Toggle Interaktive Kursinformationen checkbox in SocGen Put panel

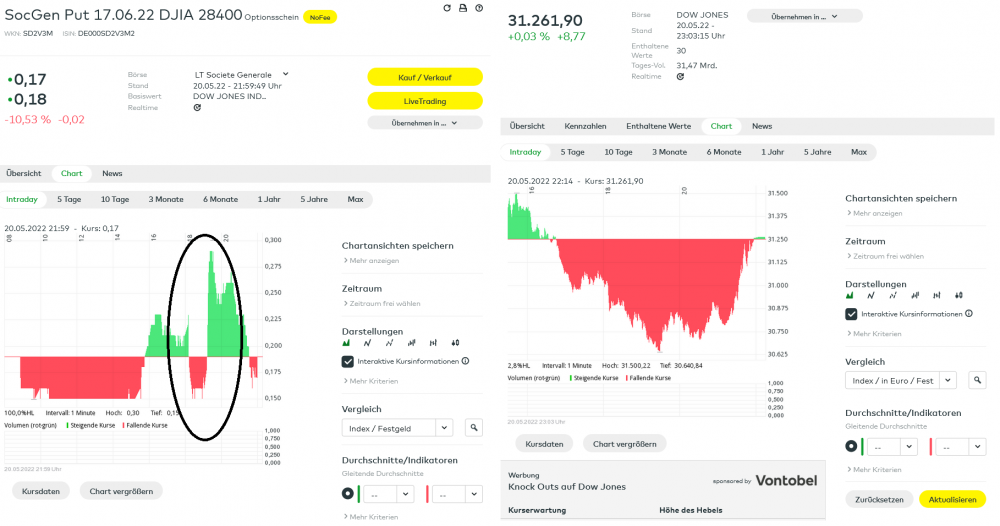(348, 362)
